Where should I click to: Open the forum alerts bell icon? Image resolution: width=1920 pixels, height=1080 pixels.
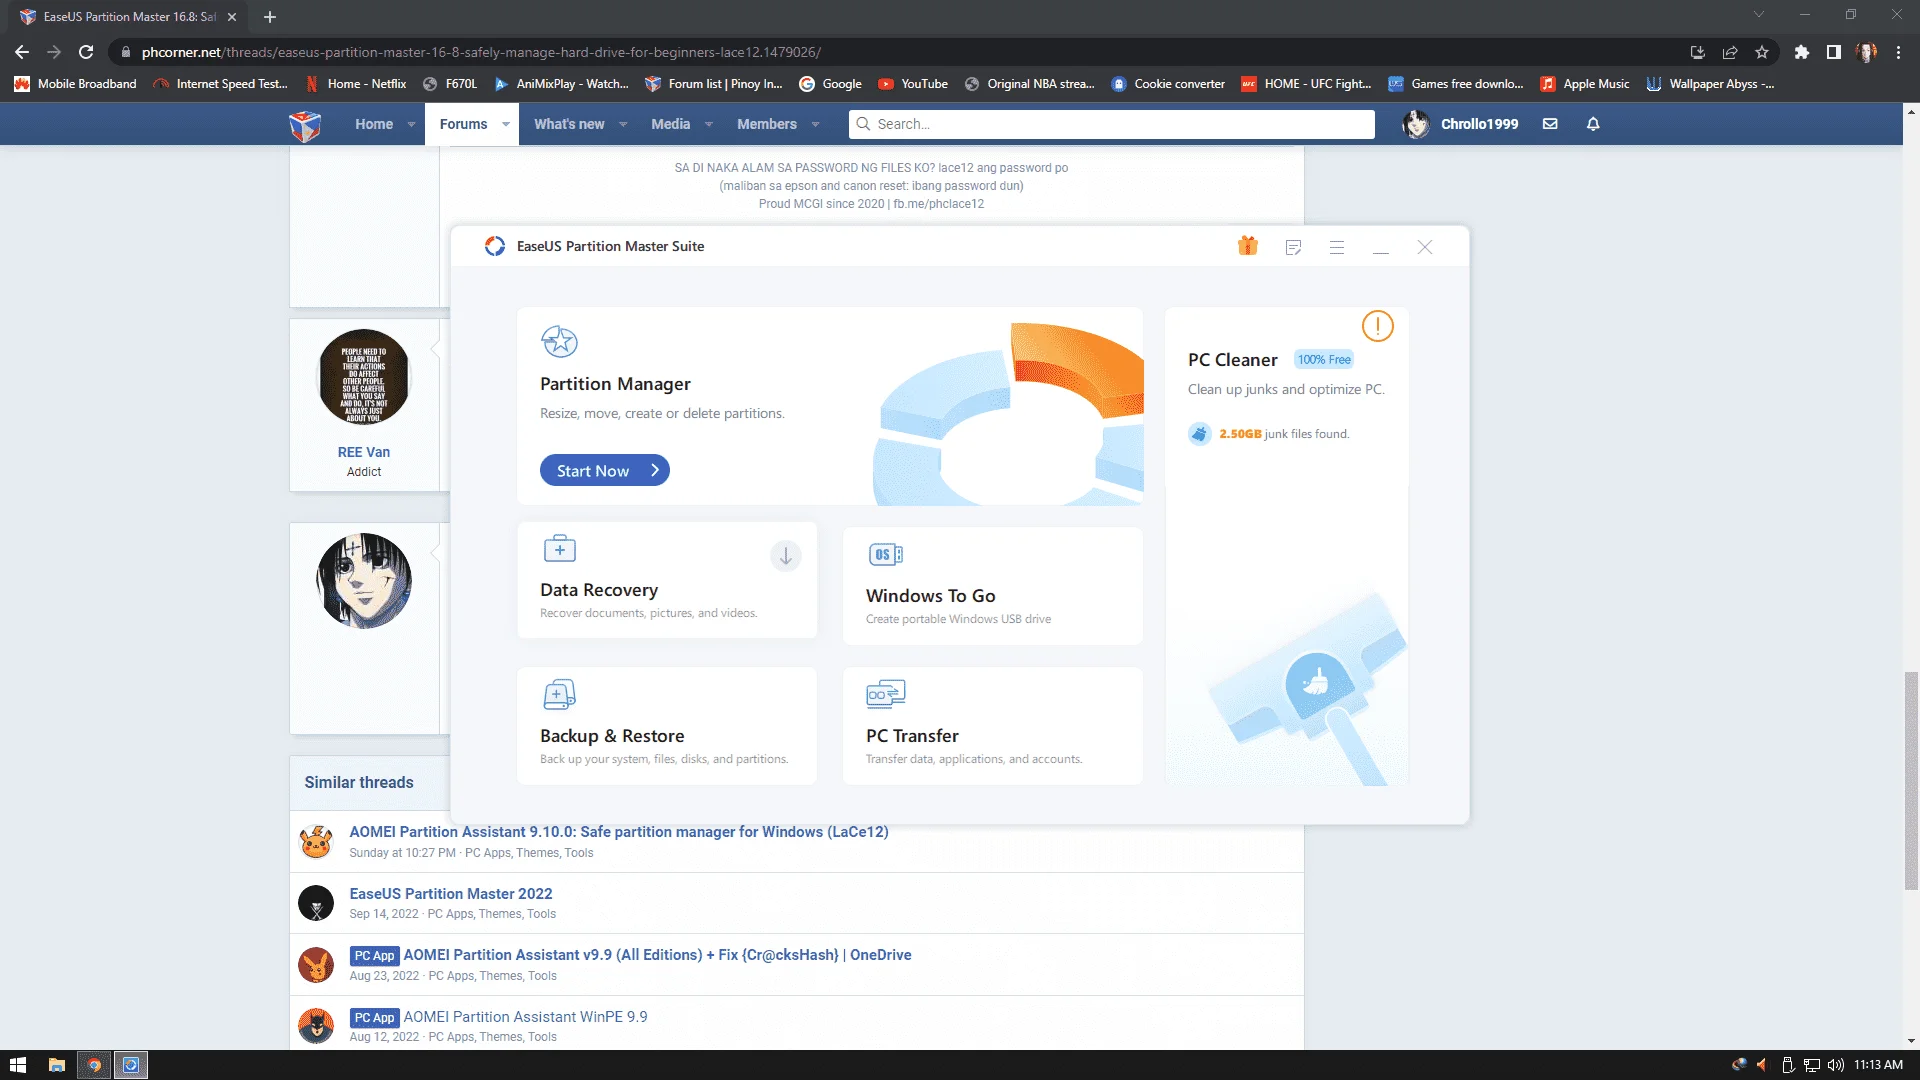(1593, 124)
